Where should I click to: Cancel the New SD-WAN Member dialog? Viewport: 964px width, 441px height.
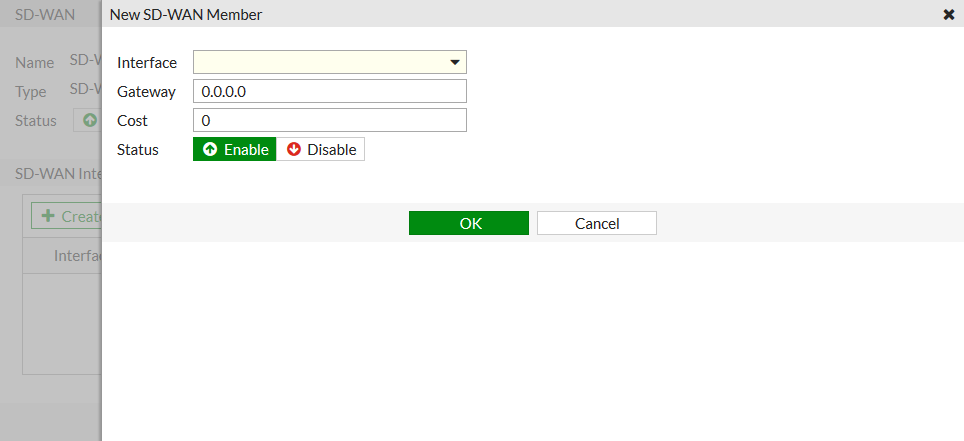(597, 223)
